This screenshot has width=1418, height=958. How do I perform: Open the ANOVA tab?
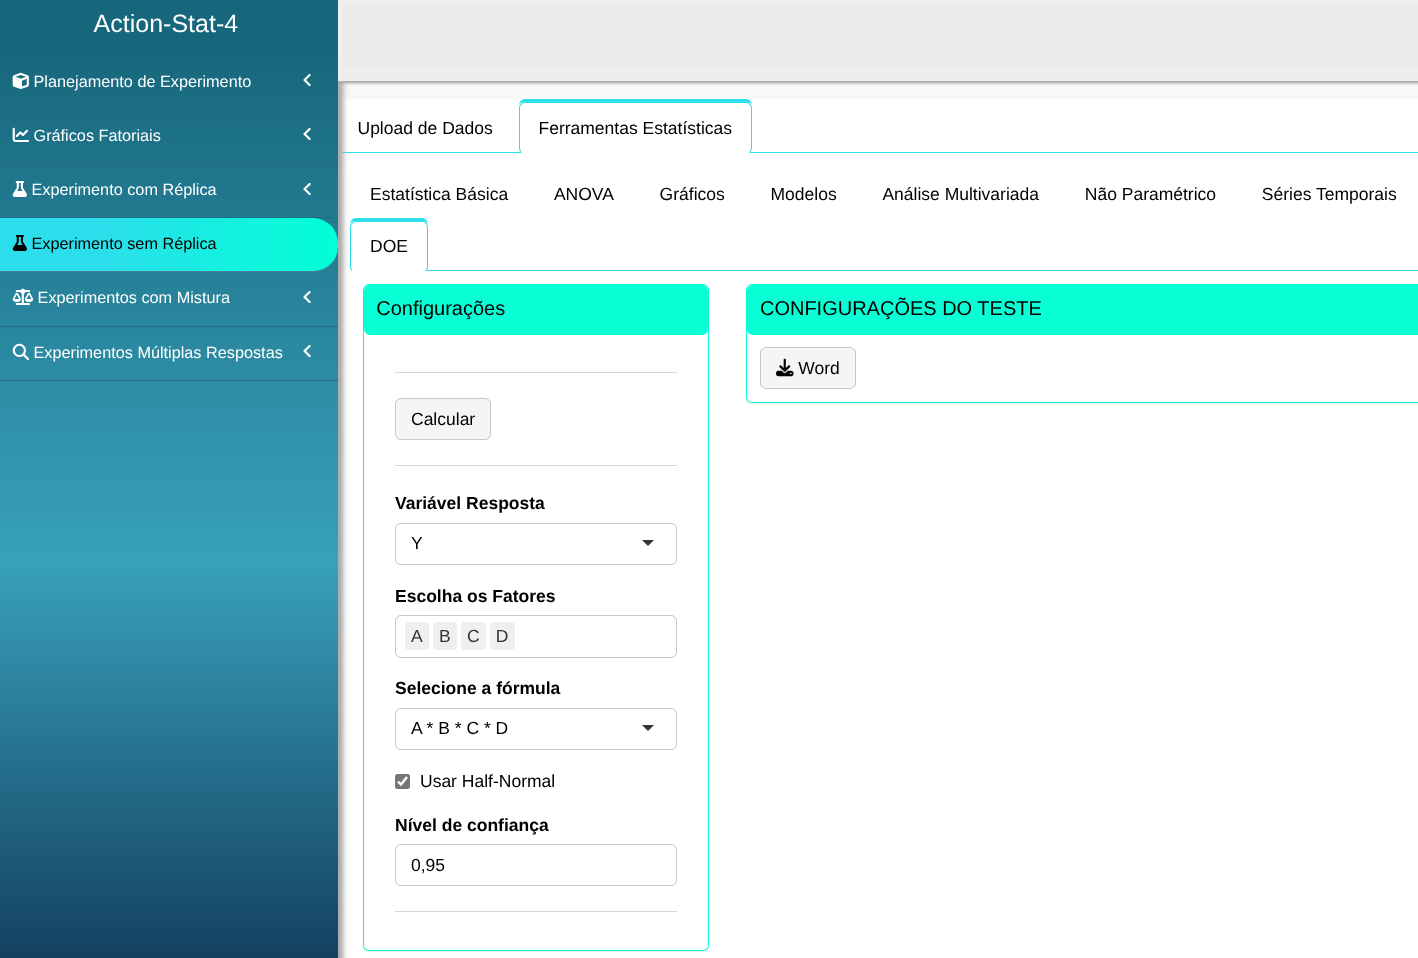pos(583,194)
